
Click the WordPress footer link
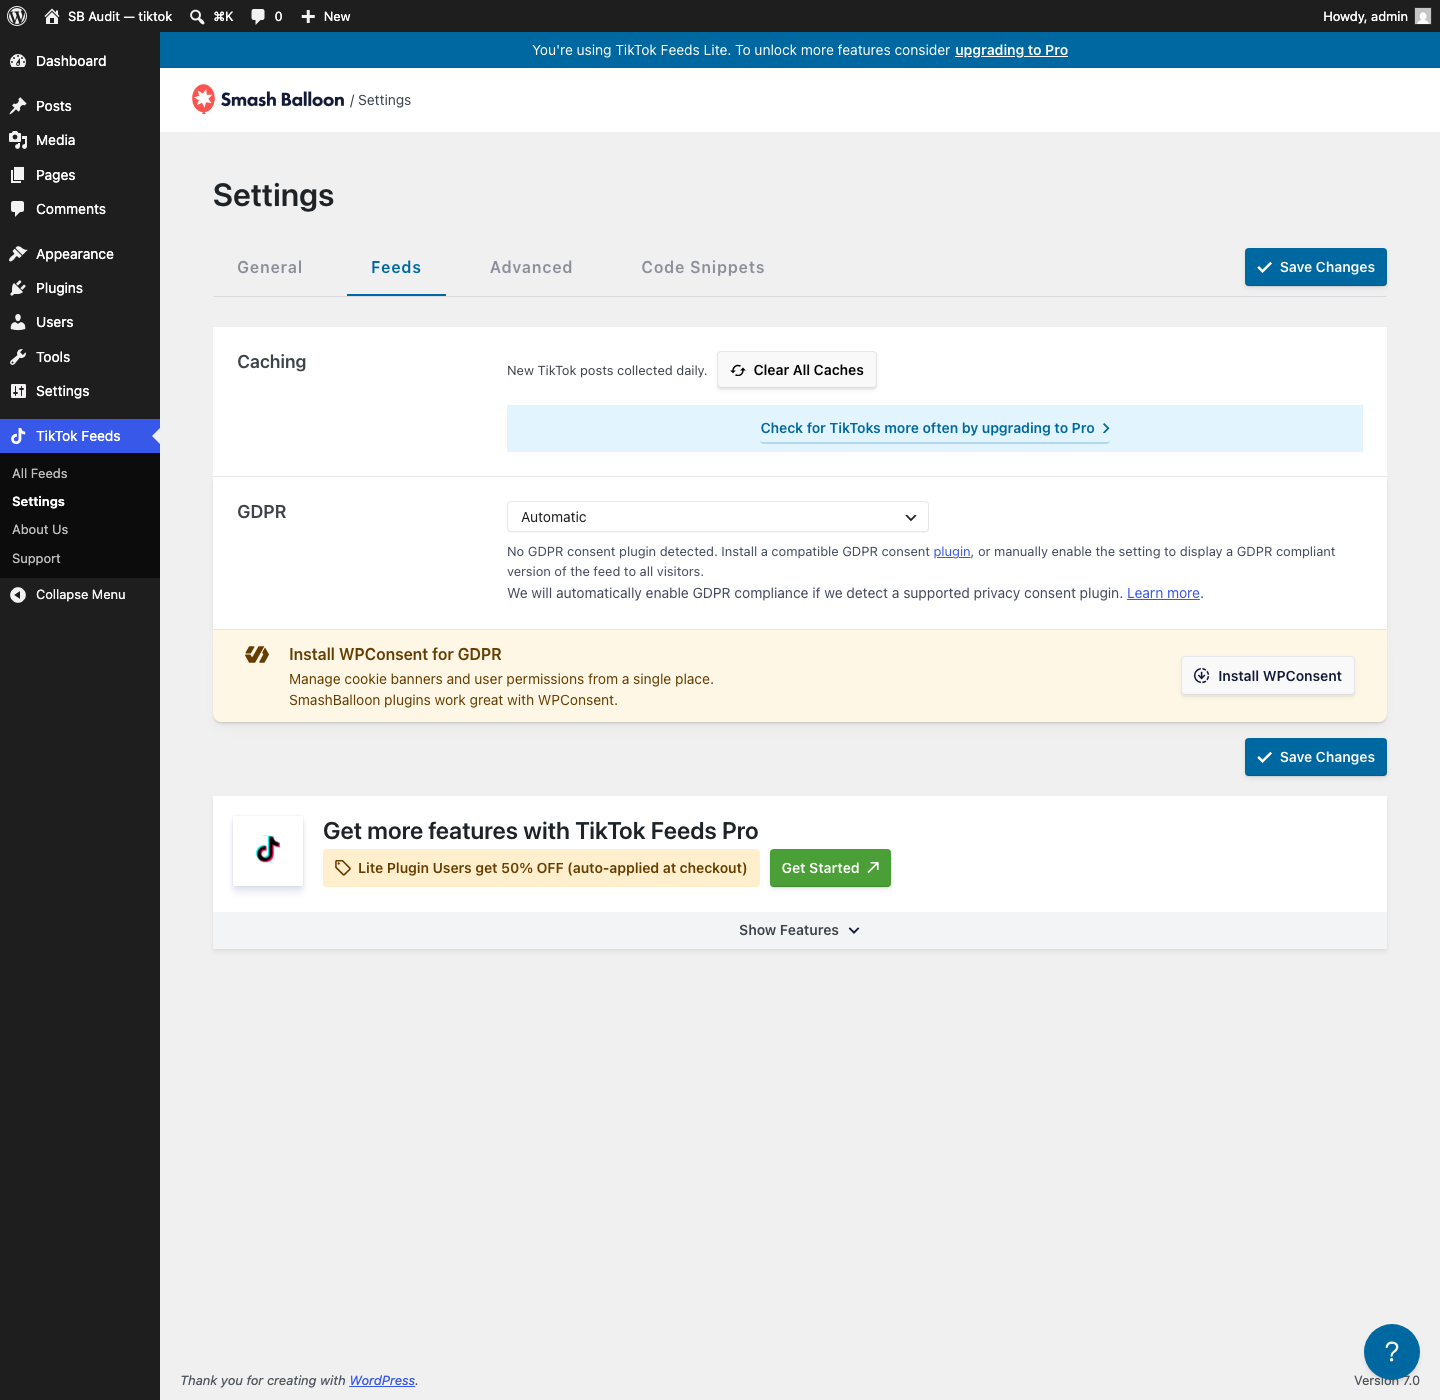pyautogui.click(x=382, y=1380)
